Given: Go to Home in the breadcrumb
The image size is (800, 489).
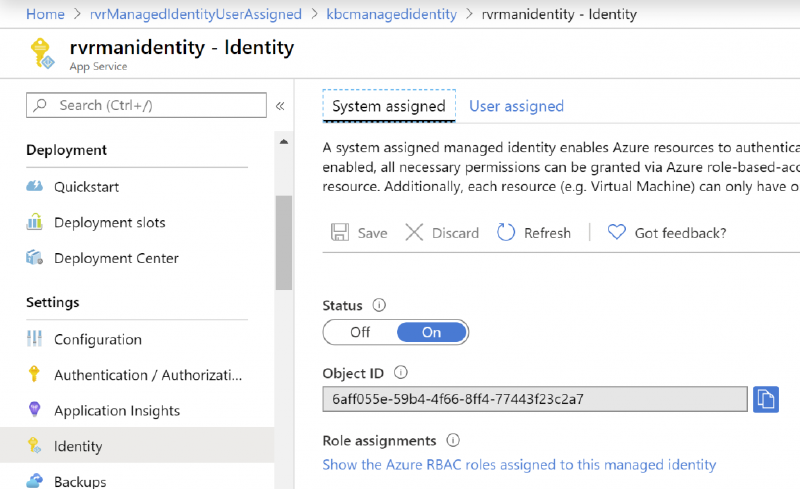Looking at the screenshot, I should click(45, 14).
